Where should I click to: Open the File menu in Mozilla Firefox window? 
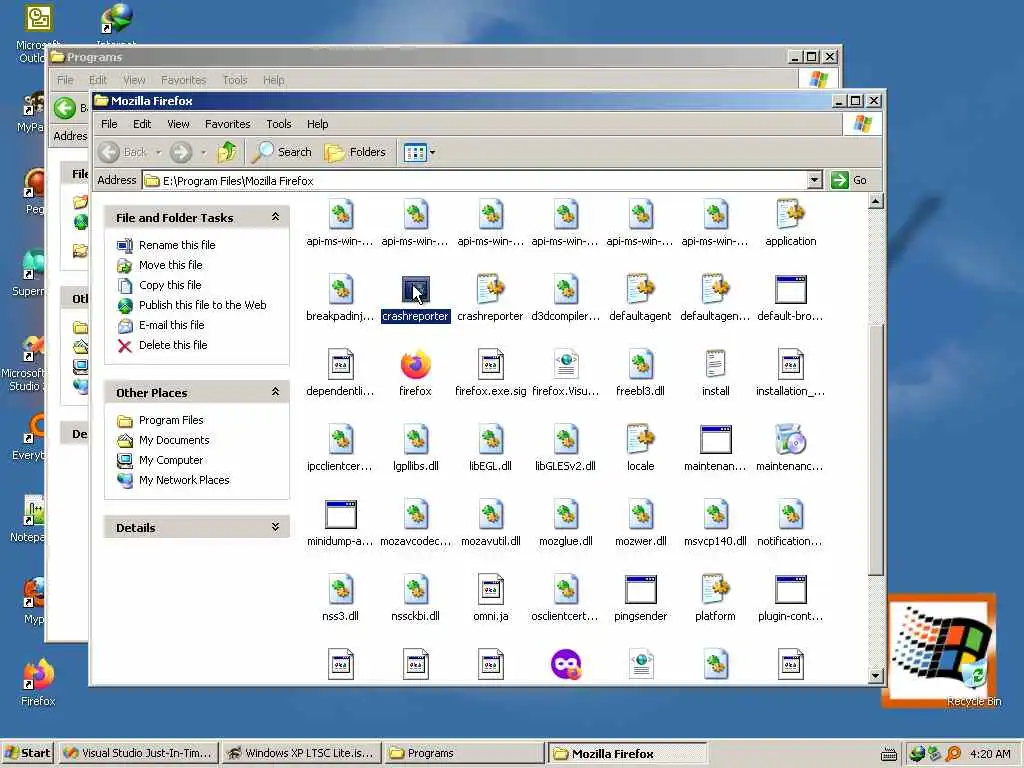click(109, 124)
